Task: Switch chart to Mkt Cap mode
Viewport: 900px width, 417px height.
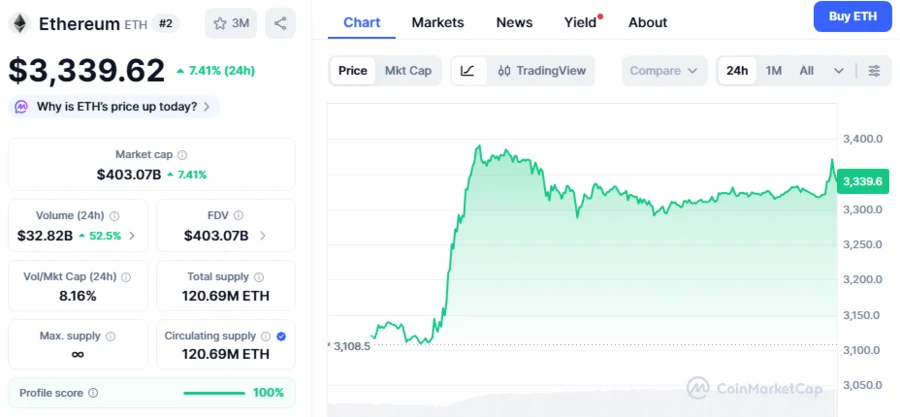Action: (x=408, y=71)
